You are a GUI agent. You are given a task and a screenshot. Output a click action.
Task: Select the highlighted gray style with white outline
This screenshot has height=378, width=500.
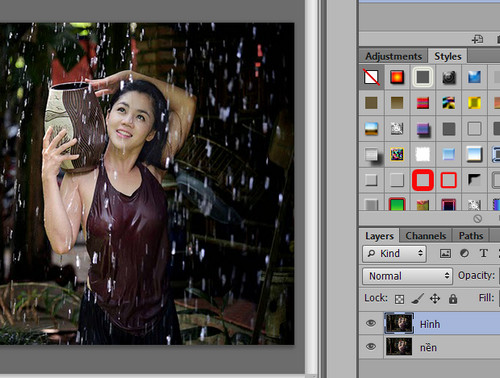tap(423, 77)
